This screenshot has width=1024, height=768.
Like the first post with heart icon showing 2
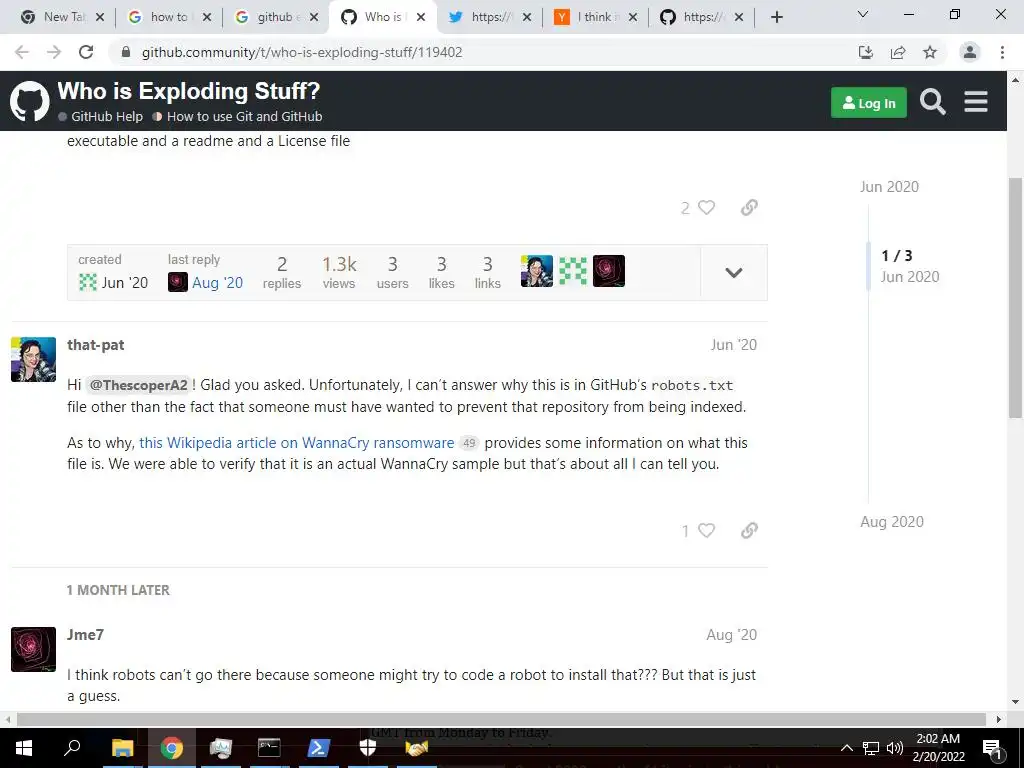[x=706, y=207]
